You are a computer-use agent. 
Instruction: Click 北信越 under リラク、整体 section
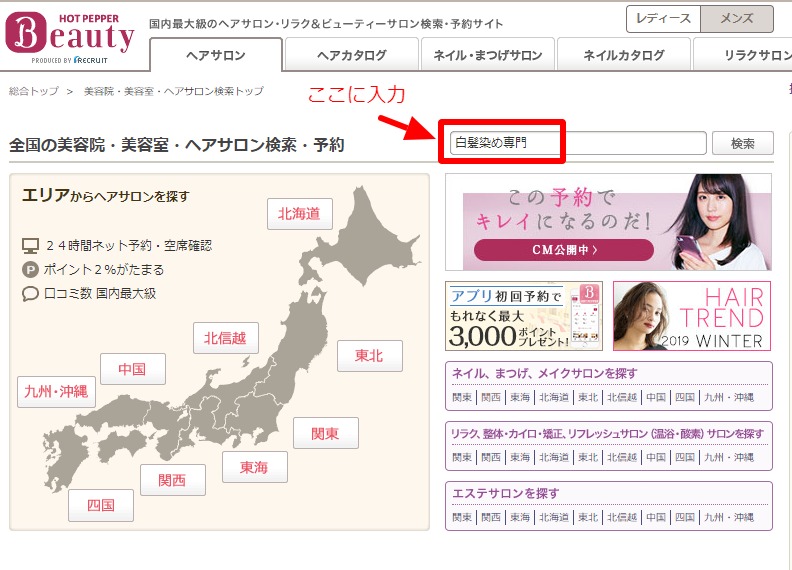coord(622,457)
